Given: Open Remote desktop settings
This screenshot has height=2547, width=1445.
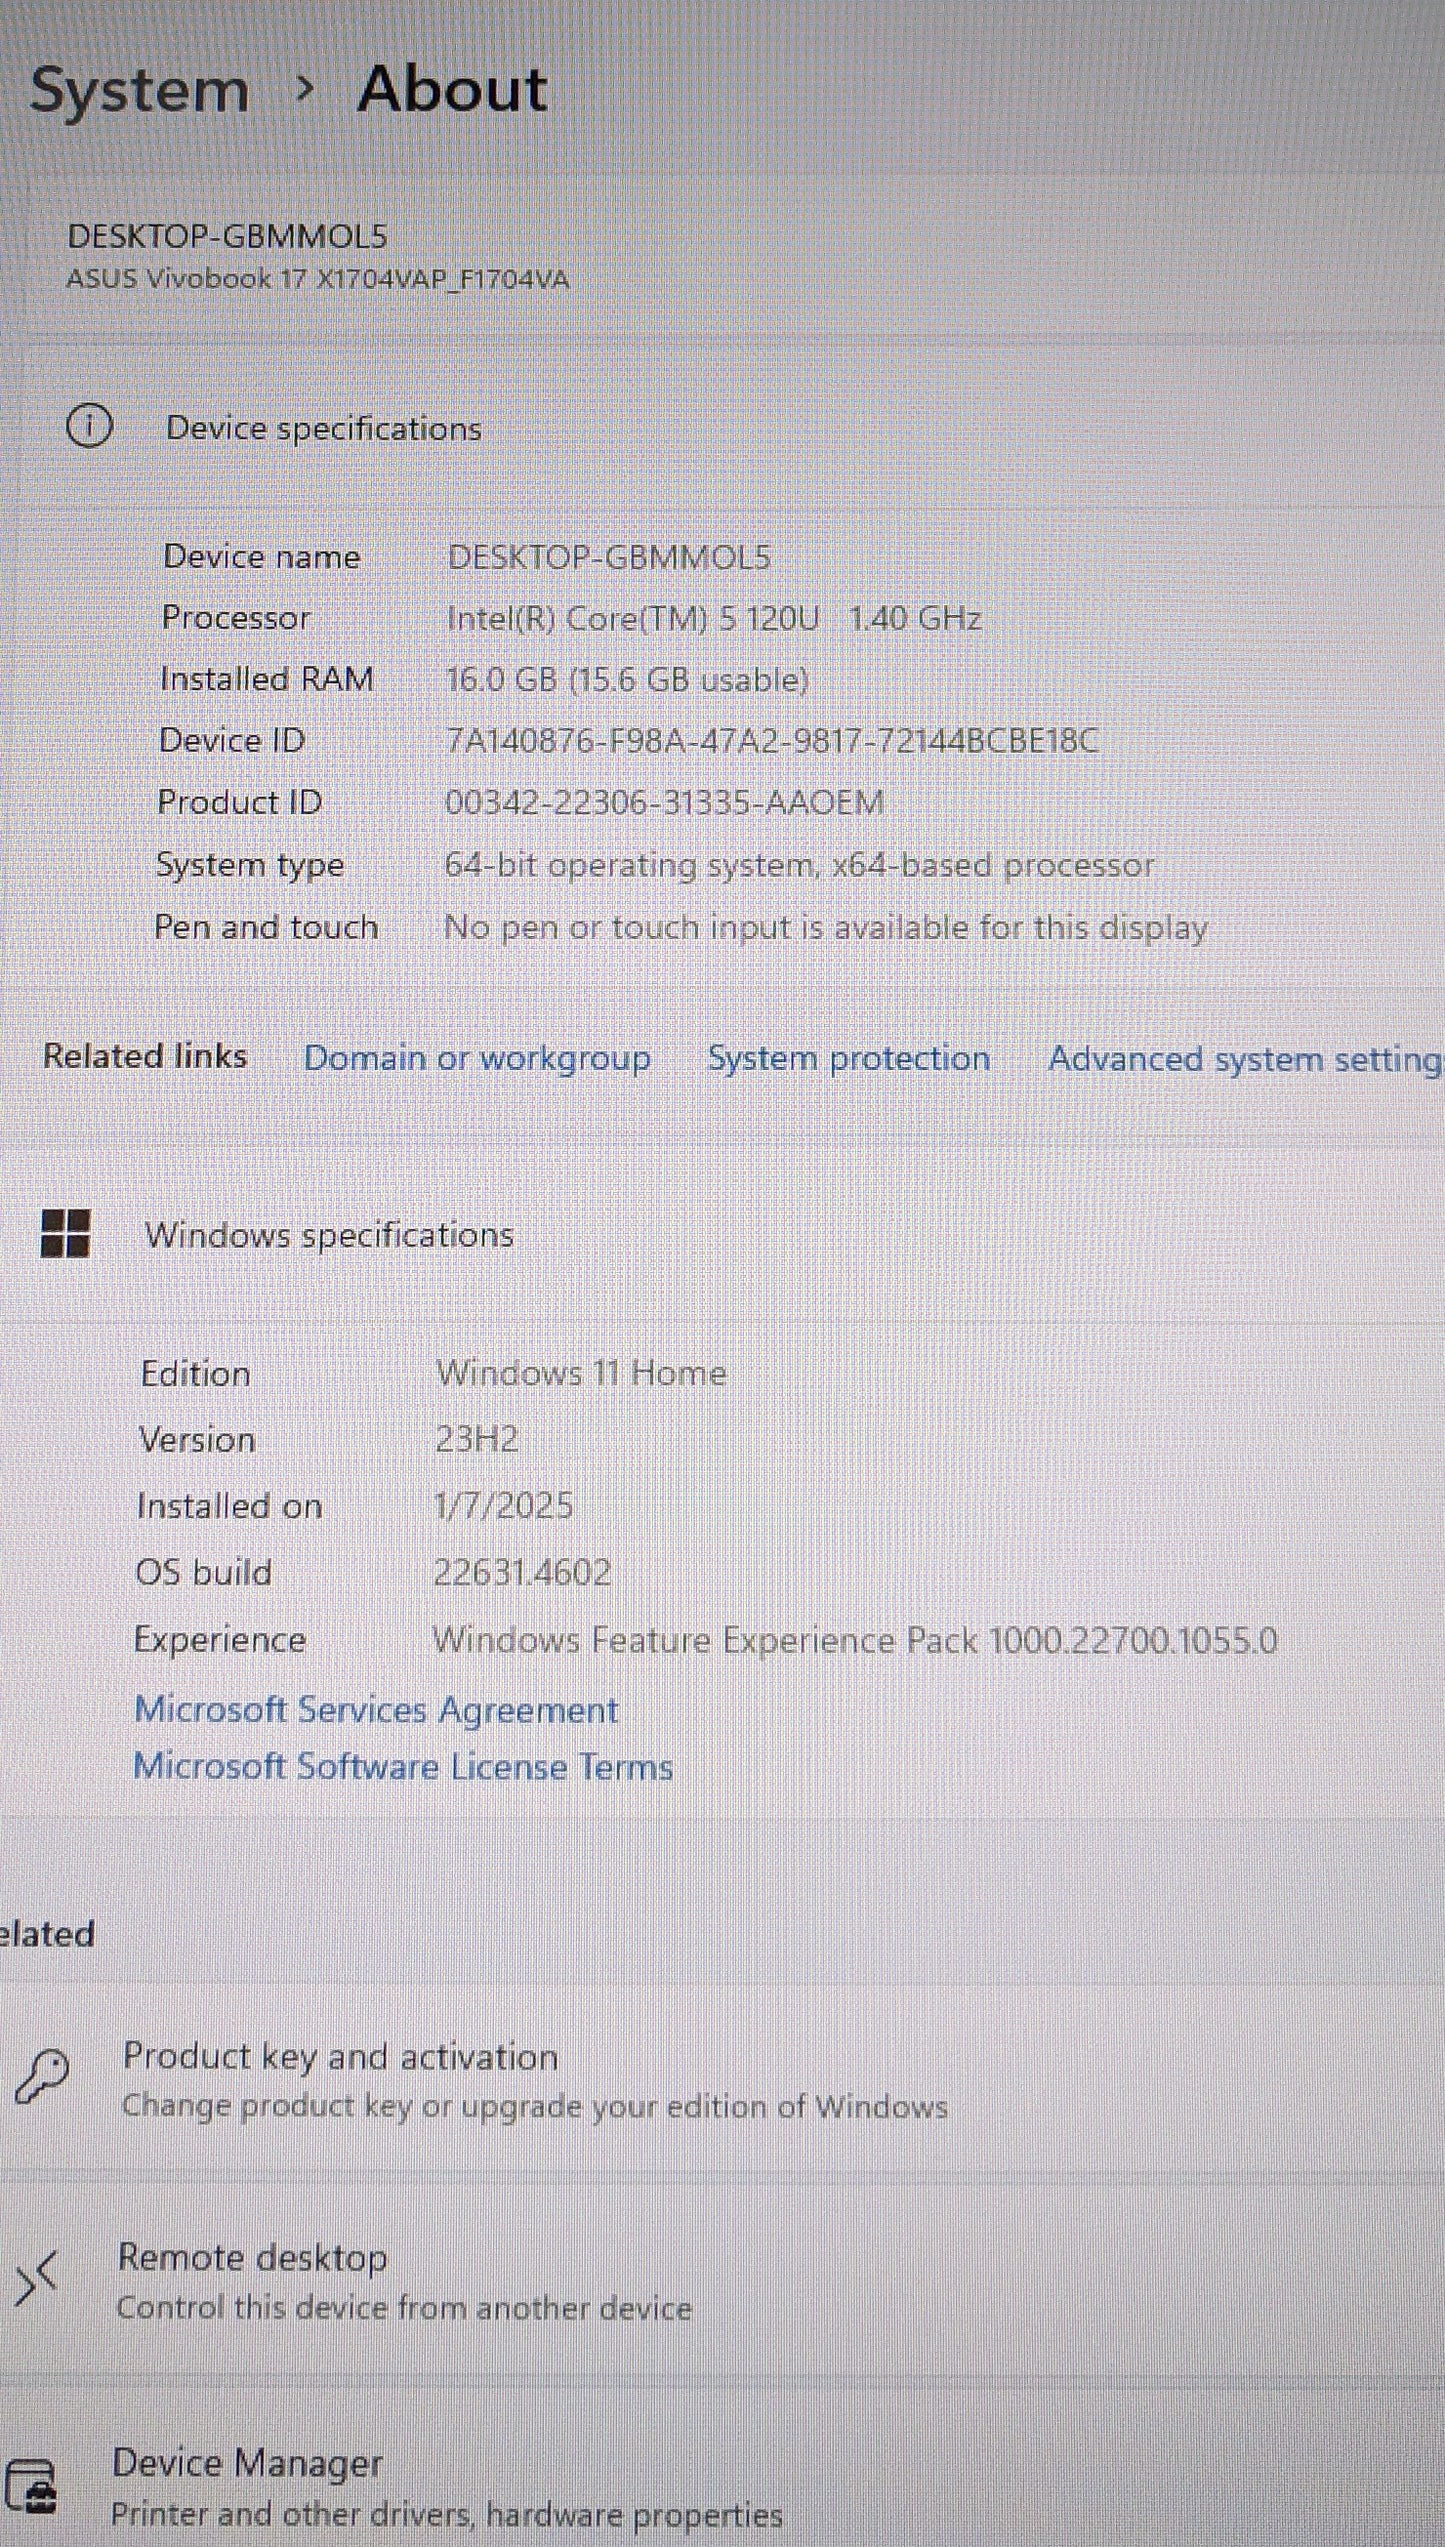Looking at the screenshot, I should click(x=722, y=2281).
